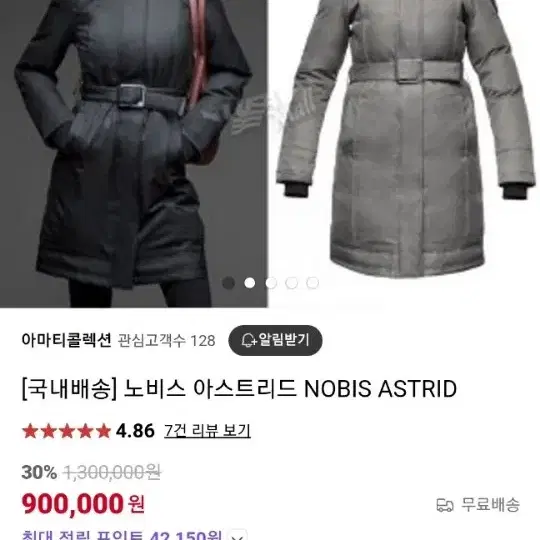The image size is (540, 540).
Task: Click the free shipping truck icon
Action: coord(445,505)
